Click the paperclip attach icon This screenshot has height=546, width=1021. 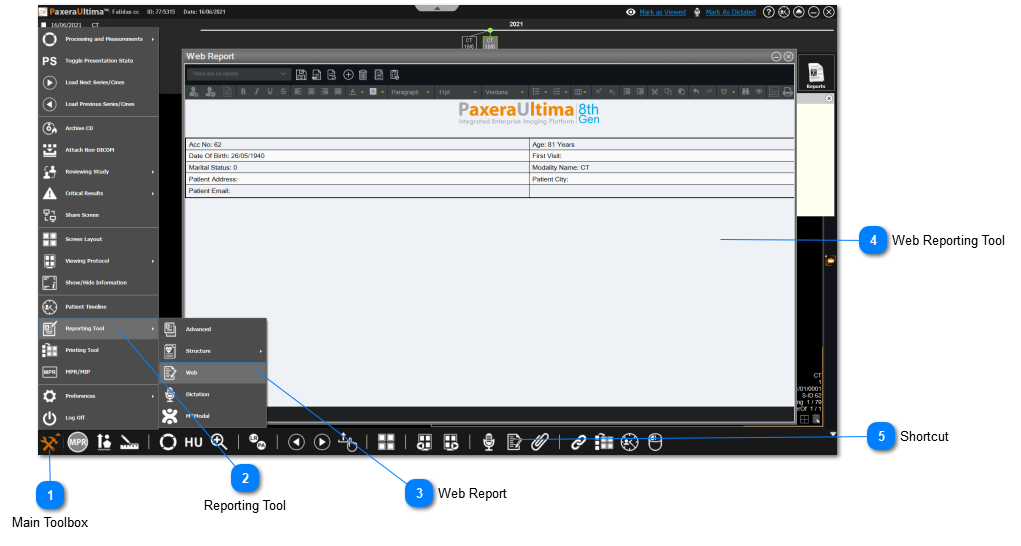tap(539, 442)
